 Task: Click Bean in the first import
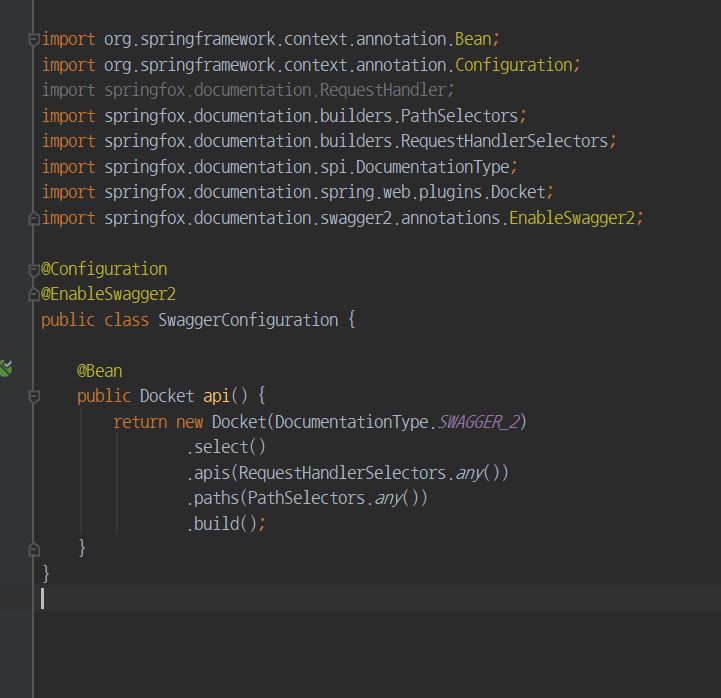473,39
